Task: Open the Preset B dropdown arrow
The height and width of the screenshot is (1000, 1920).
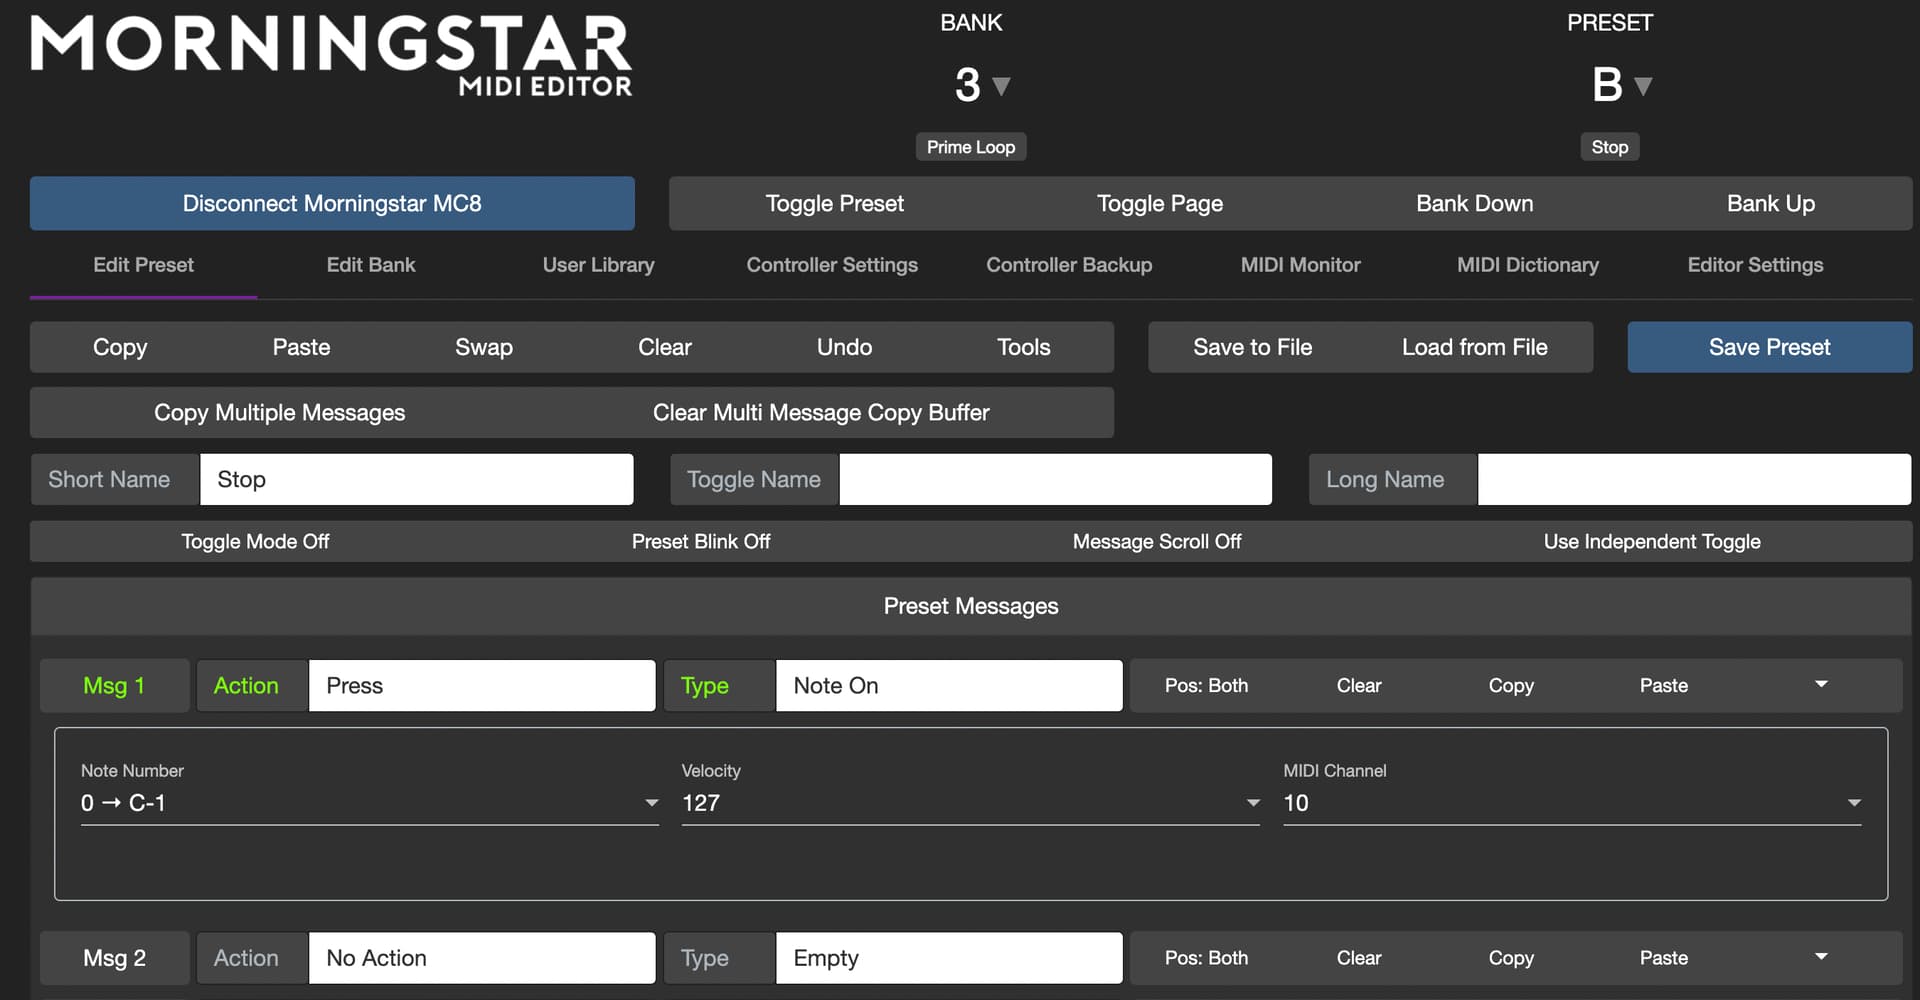Action: click(x=1643, y=86)
